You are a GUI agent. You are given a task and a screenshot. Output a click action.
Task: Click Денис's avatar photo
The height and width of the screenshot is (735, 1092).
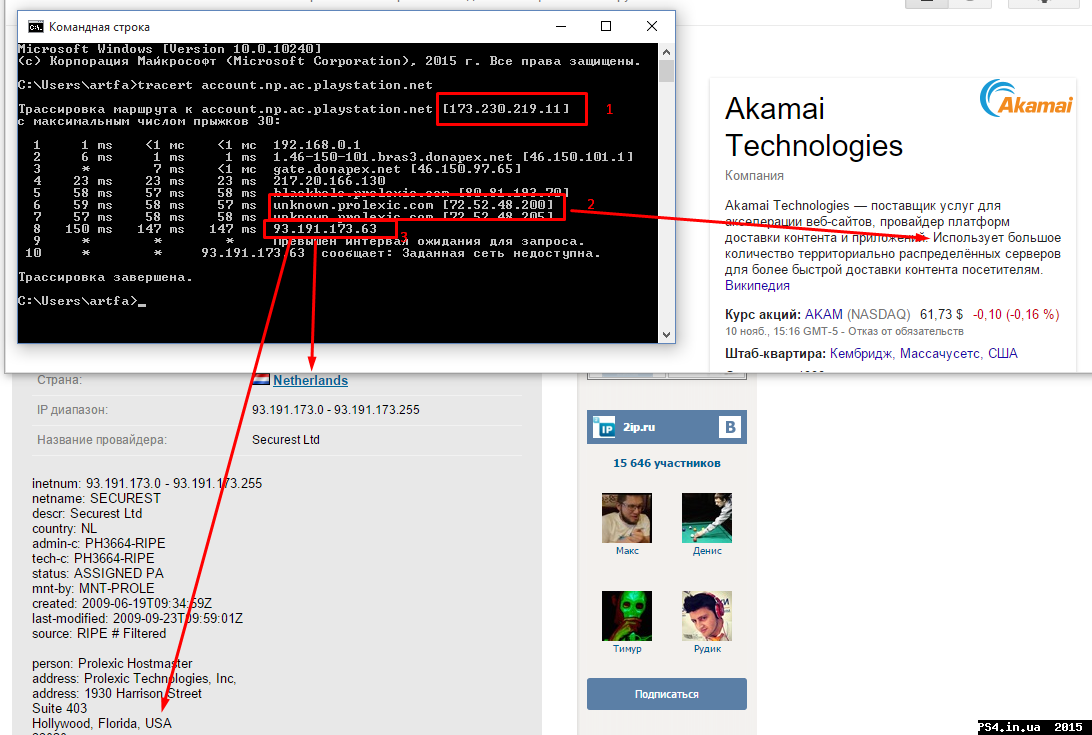pyautogui.click(x=707, y=518)
